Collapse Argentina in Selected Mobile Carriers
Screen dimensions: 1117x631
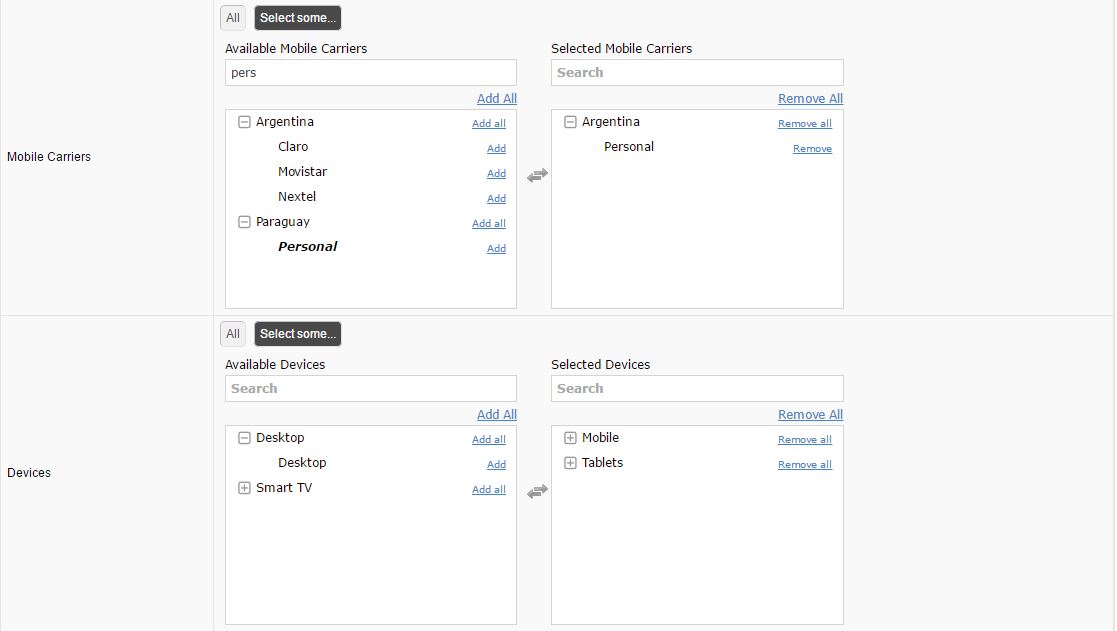tap(570, 122)
